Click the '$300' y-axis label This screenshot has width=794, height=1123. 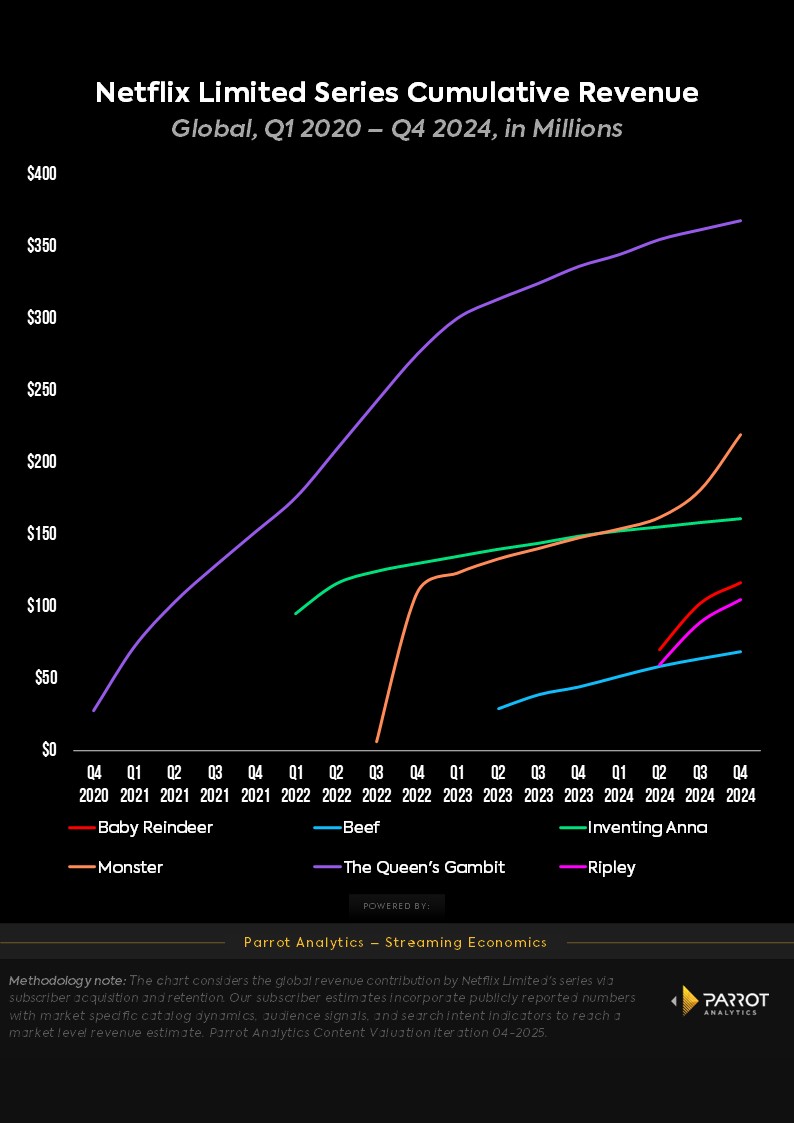click(x=42, y=318)
